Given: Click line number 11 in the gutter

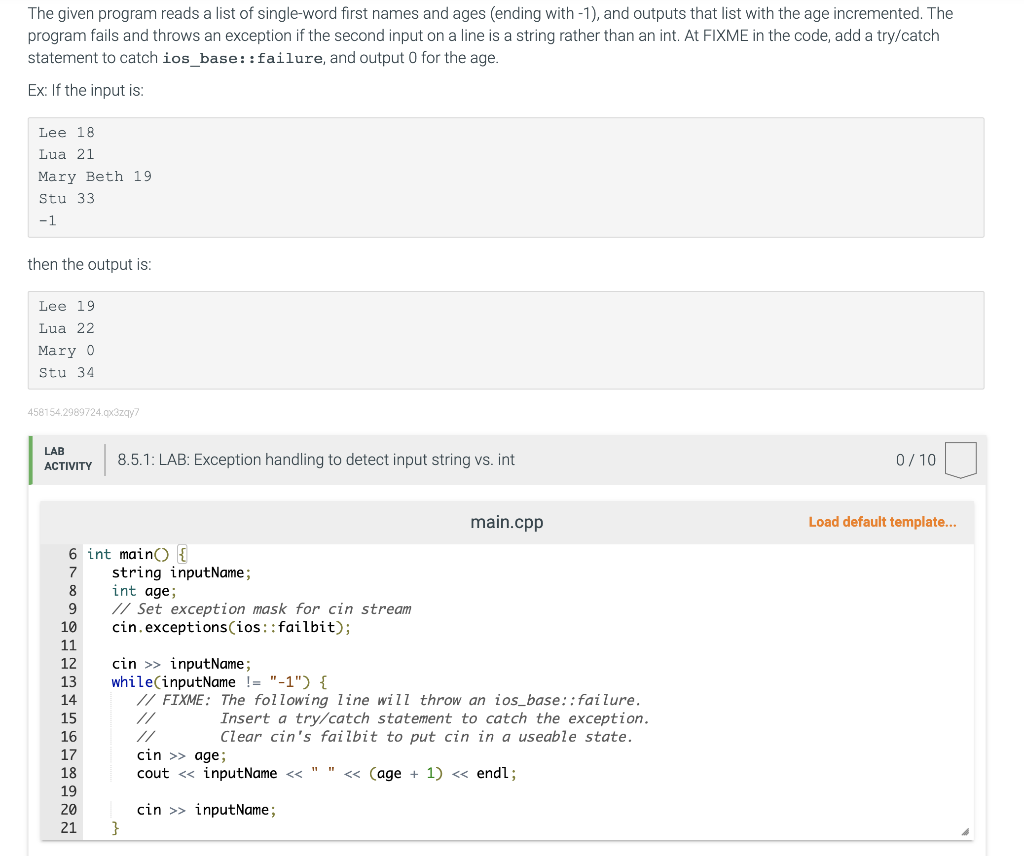Looking at the screenshot, I should click(x=69, y=646).
